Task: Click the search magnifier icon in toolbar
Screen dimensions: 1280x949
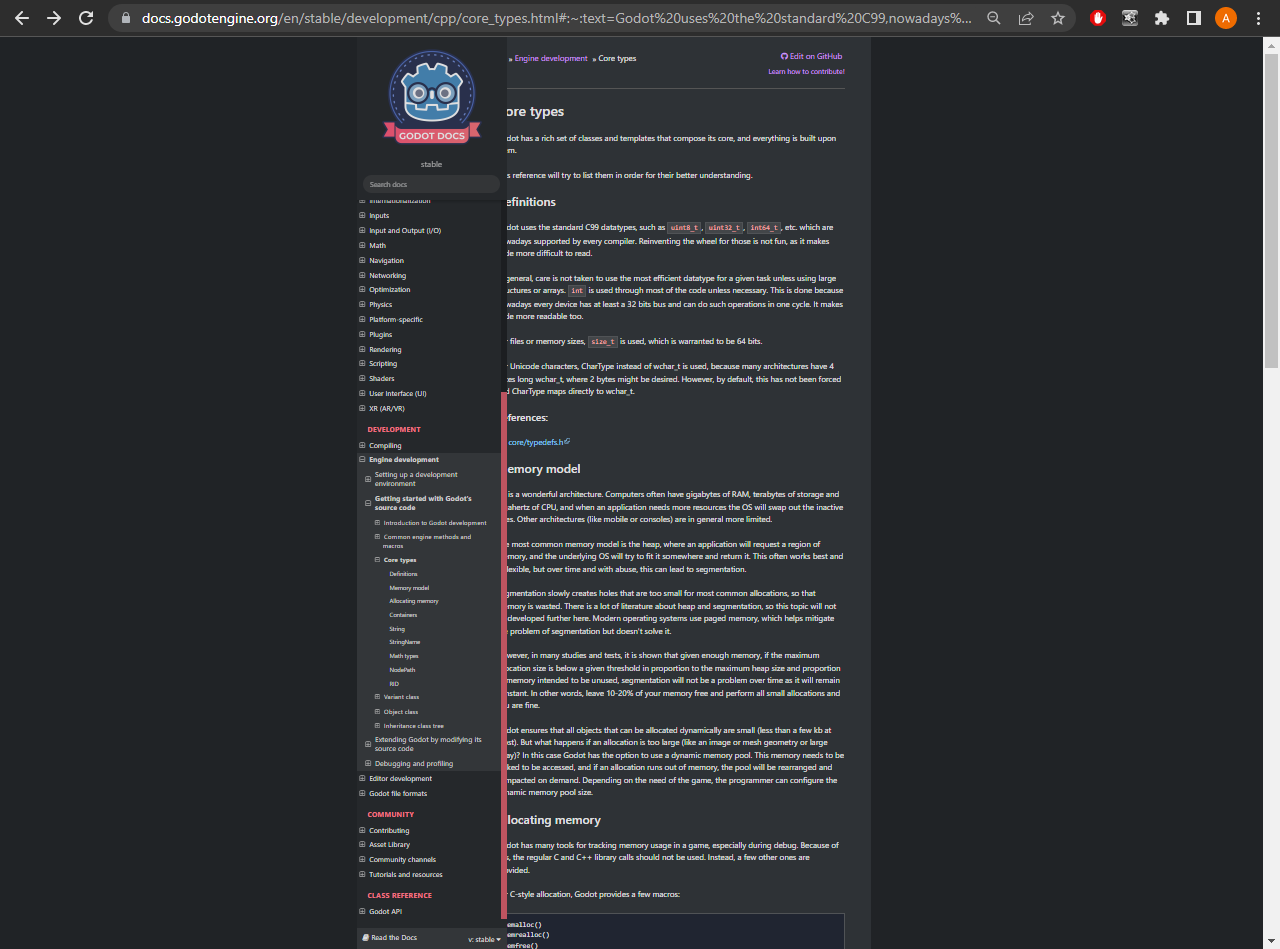Action: tap(993, 17)
